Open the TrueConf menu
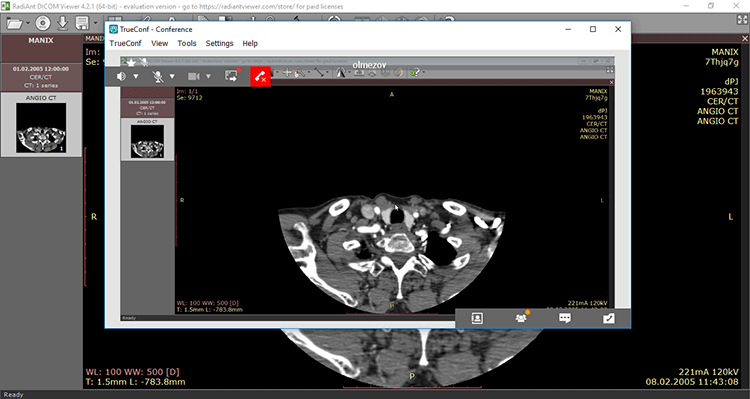The height and width of the screenshot is (399, 750). tap(125, 43)
